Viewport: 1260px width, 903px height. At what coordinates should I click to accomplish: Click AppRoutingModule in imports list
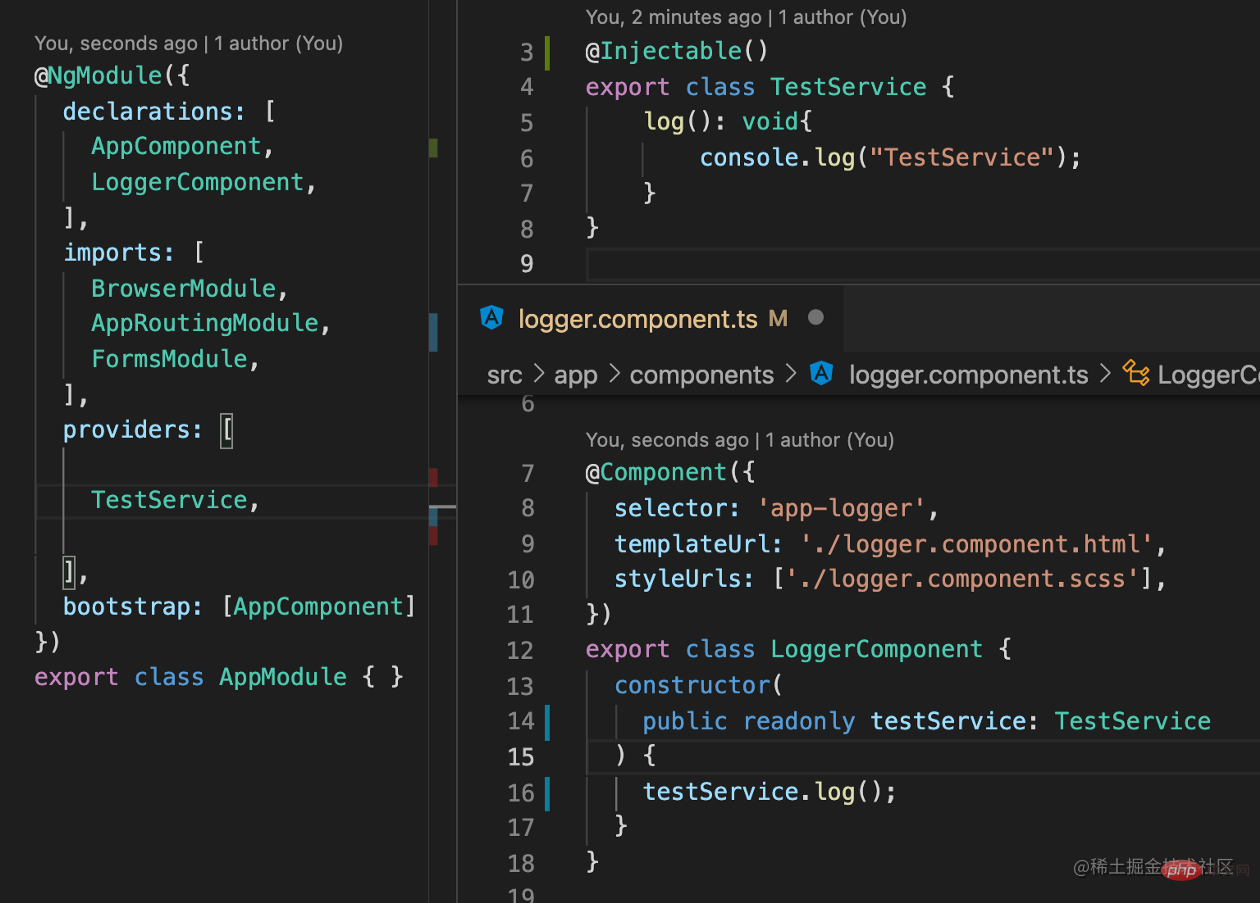click(x=204, y=323)
